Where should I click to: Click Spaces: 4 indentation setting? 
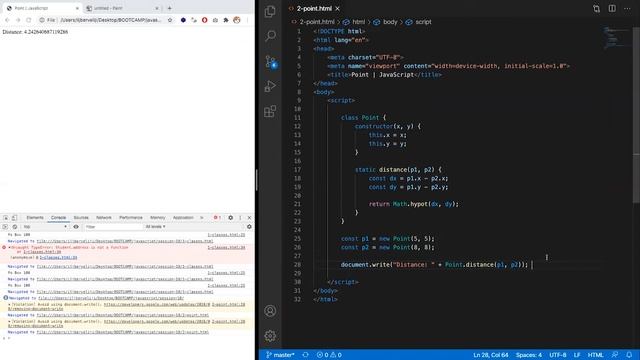coord(529,355)
